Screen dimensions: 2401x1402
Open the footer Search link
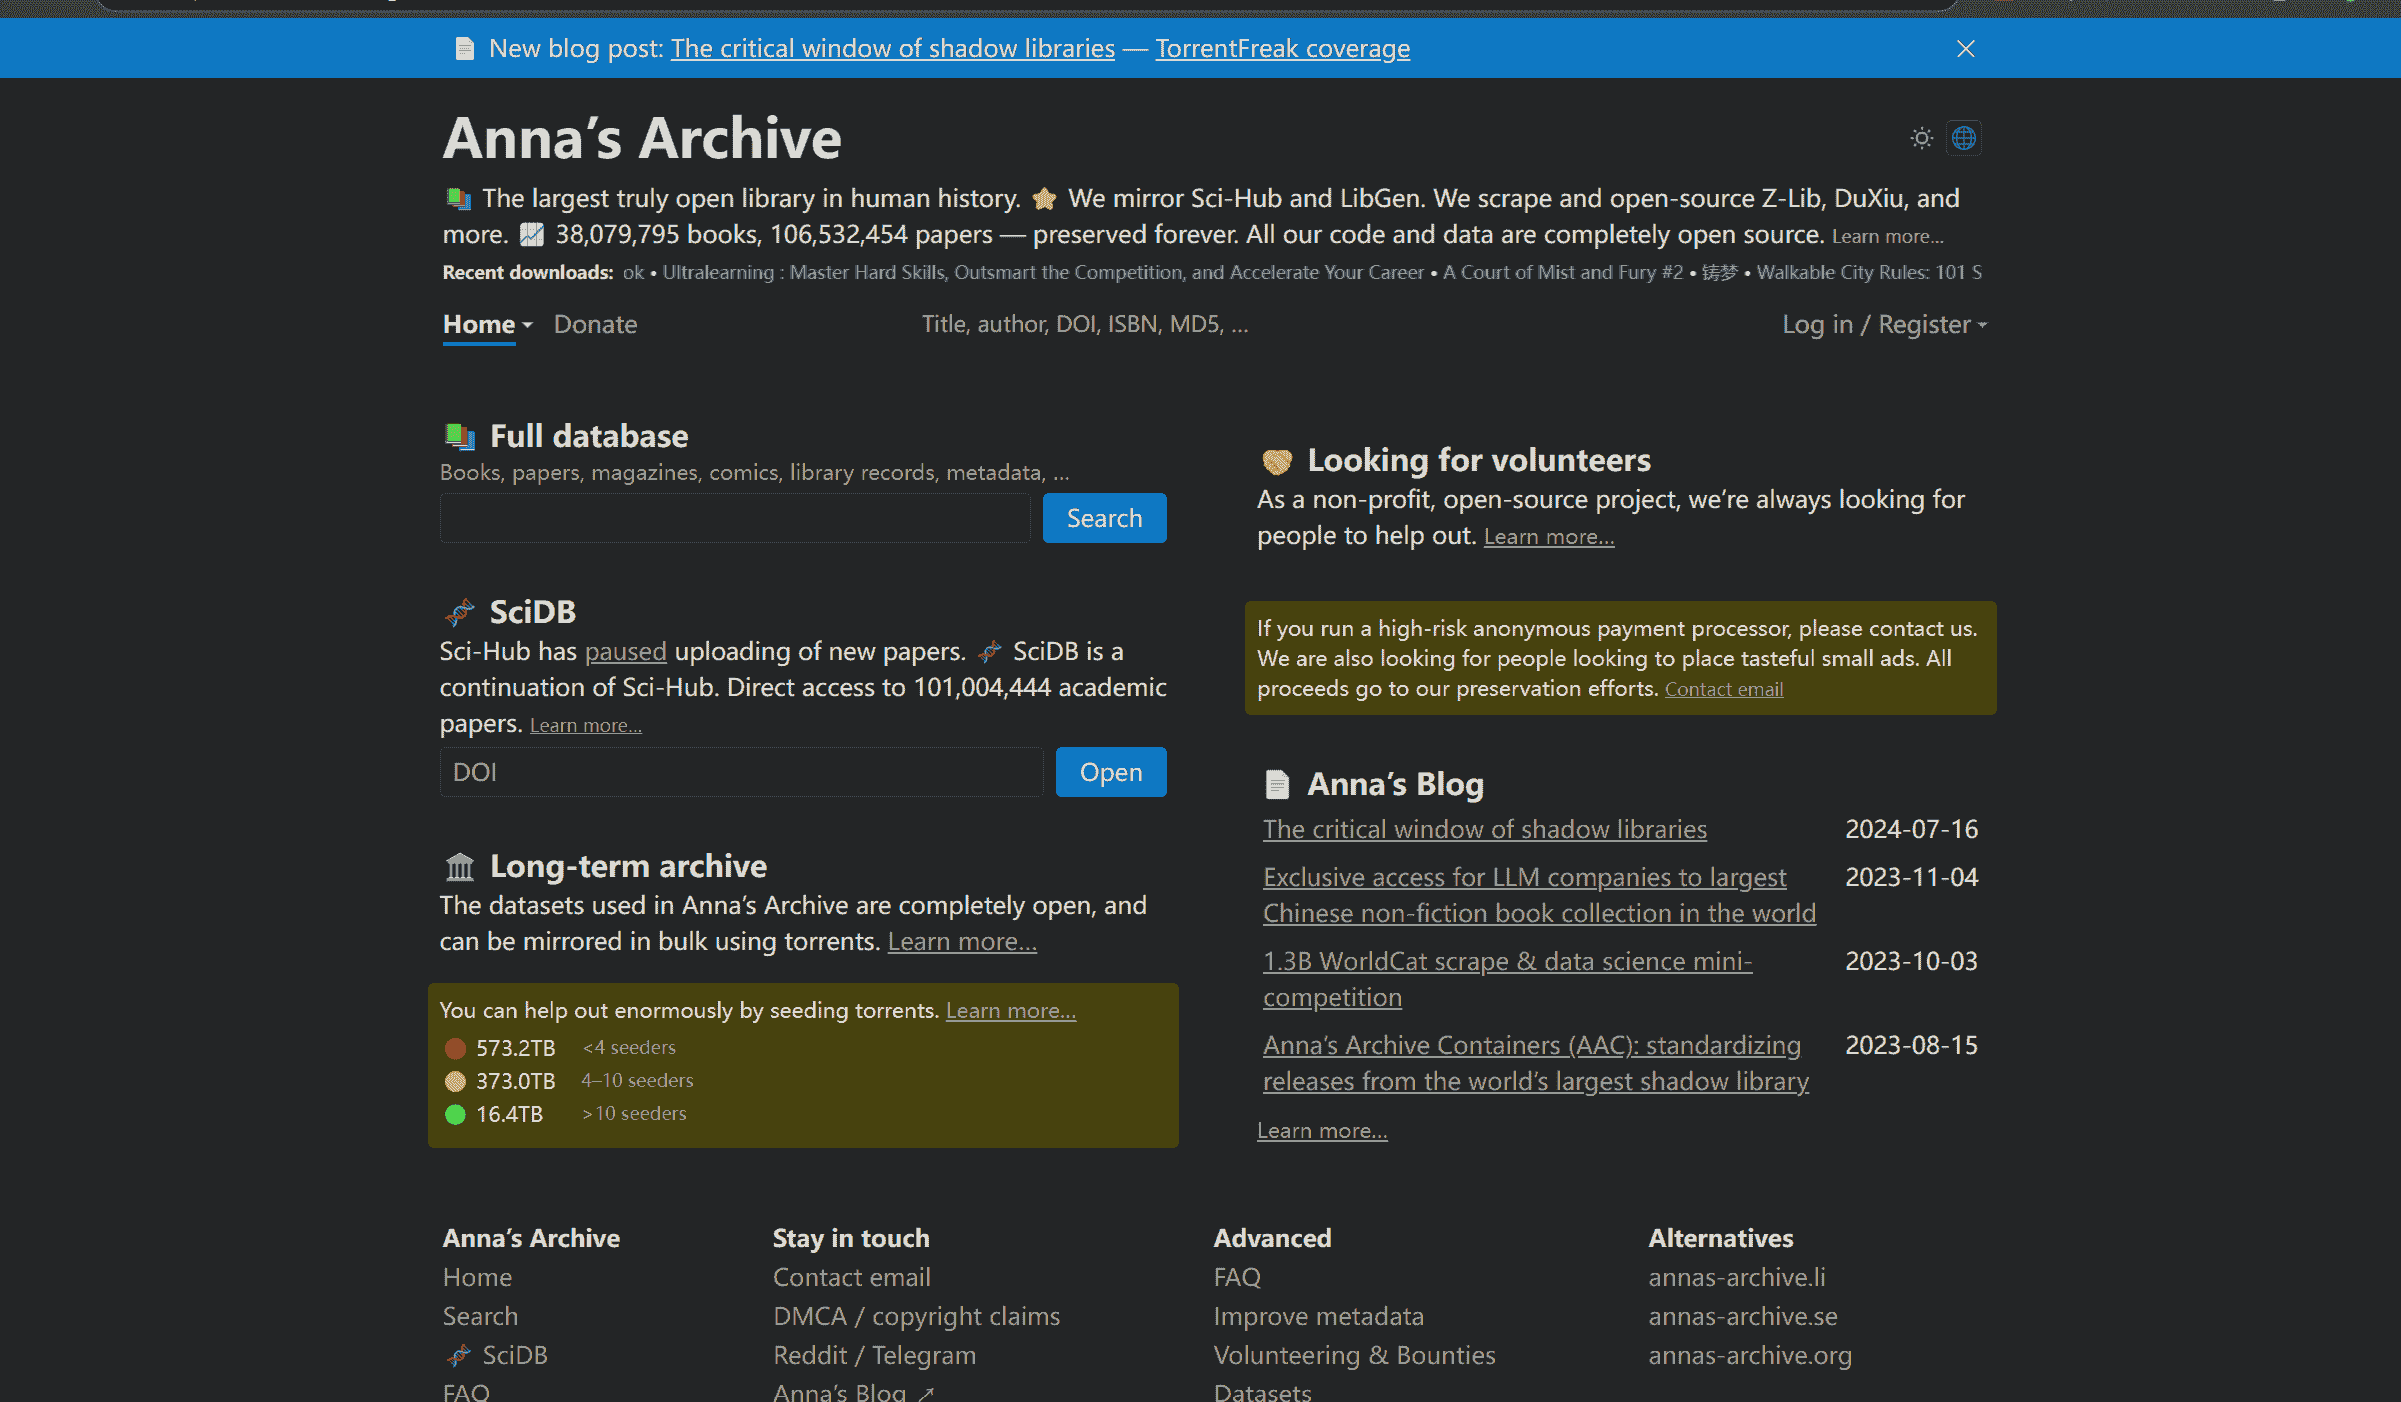480,1317
